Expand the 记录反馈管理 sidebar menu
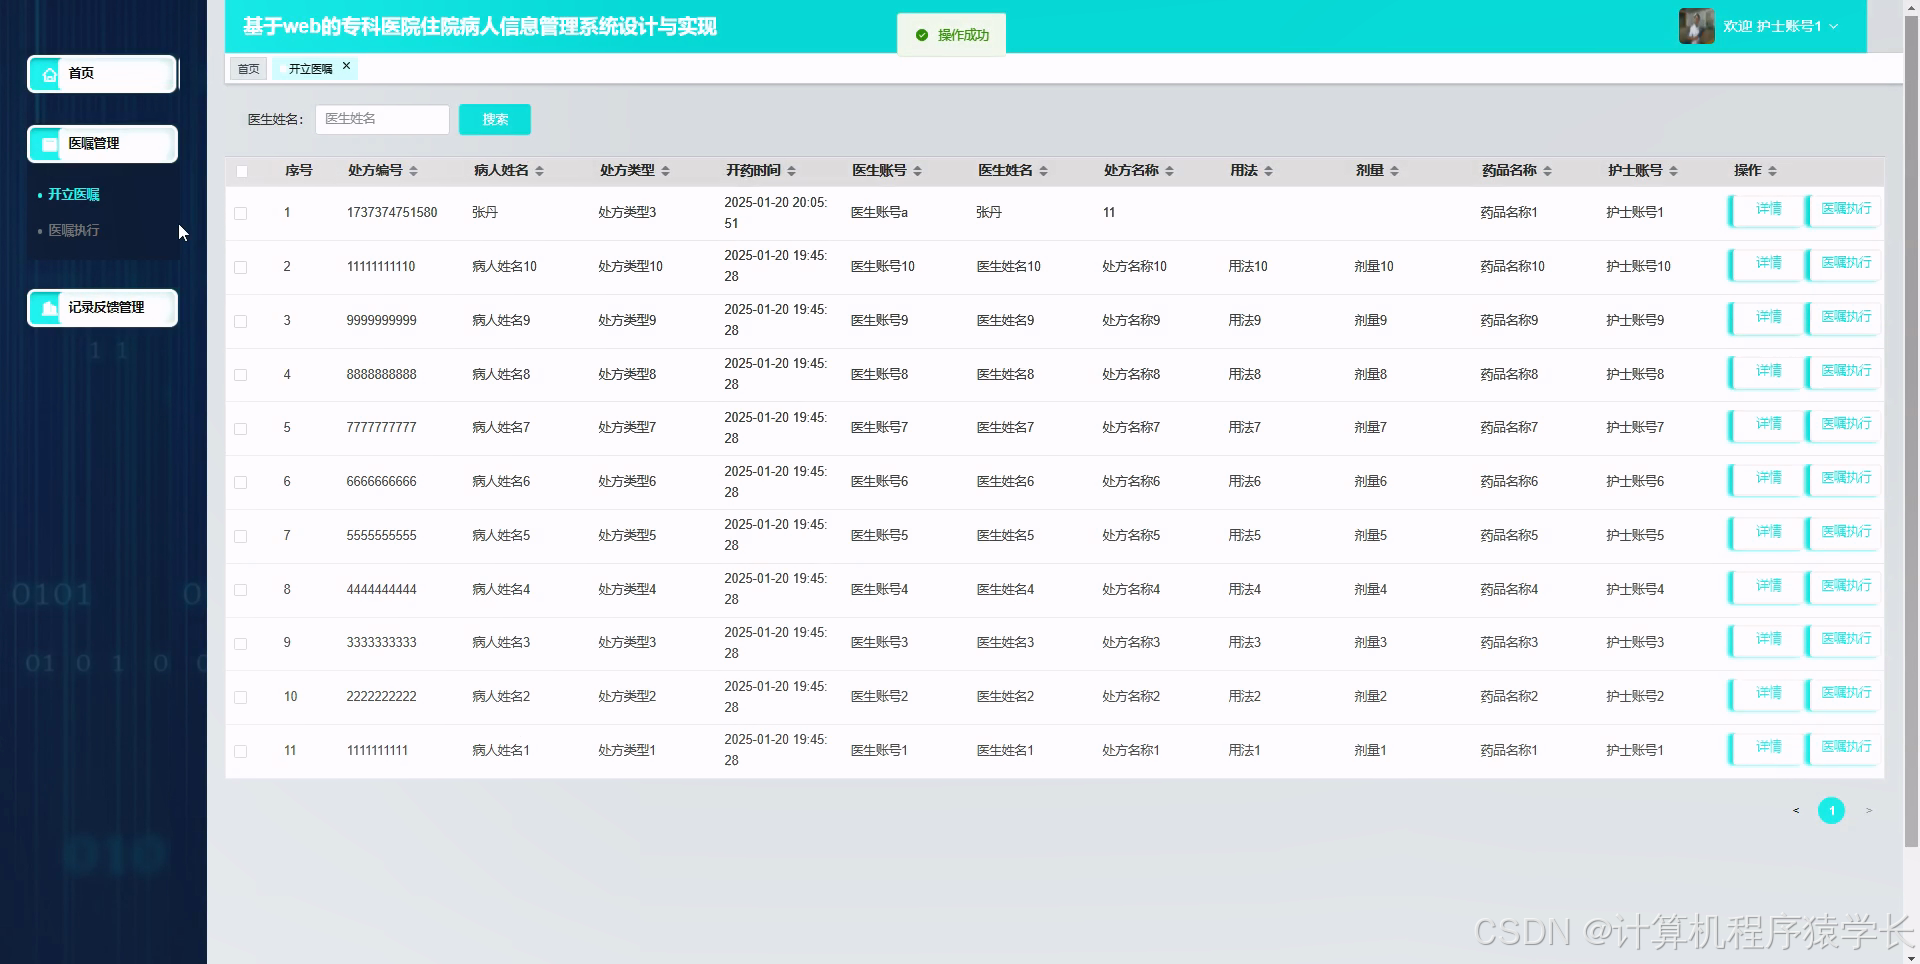 click(x=102, y=308)
